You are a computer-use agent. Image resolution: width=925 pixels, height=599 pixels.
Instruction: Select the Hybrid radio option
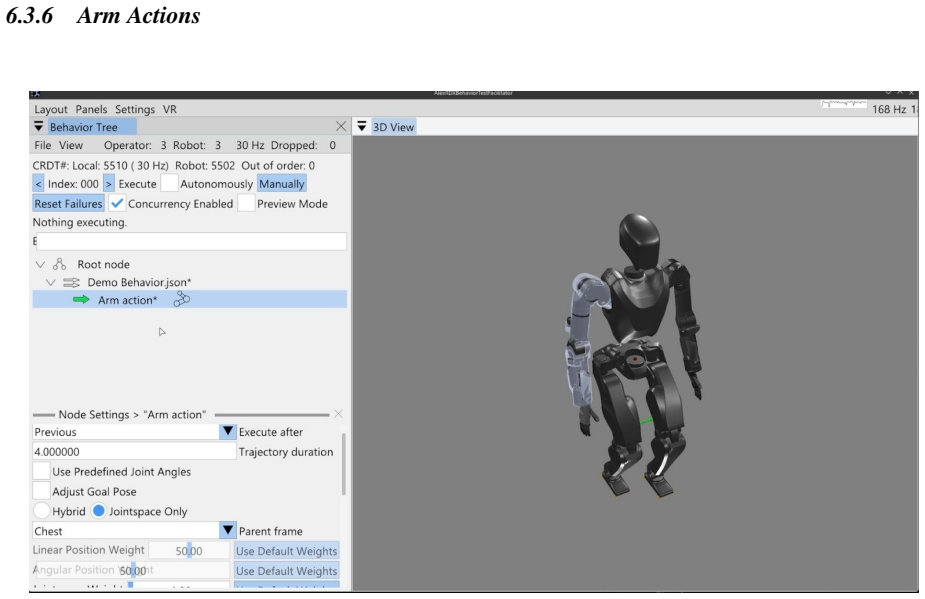click(41, 510)
